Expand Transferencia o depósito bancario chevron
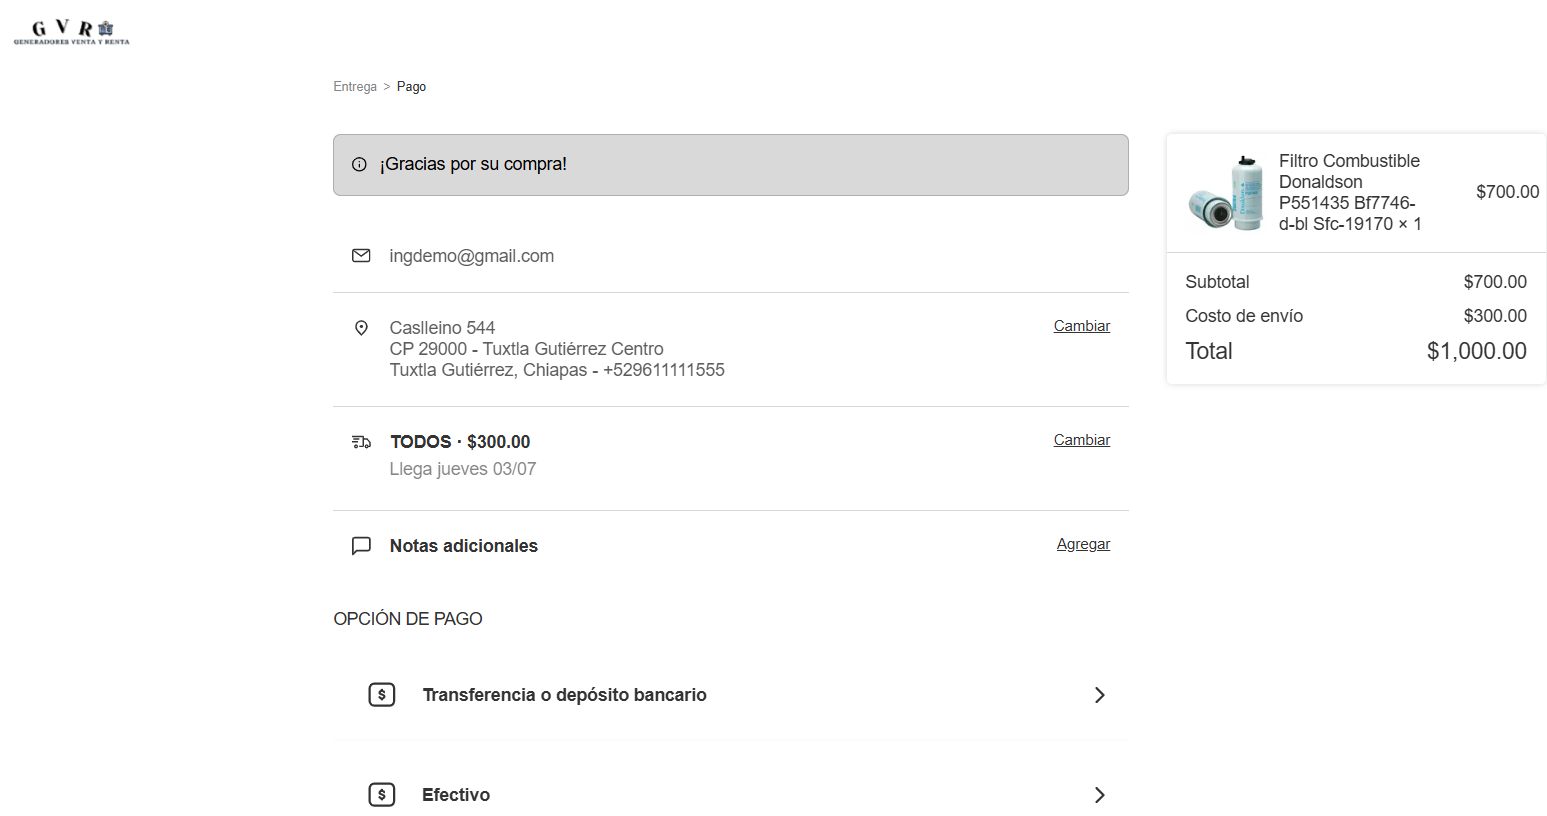The width and height of the screenshot is (1547, 816). (1099, 695)
